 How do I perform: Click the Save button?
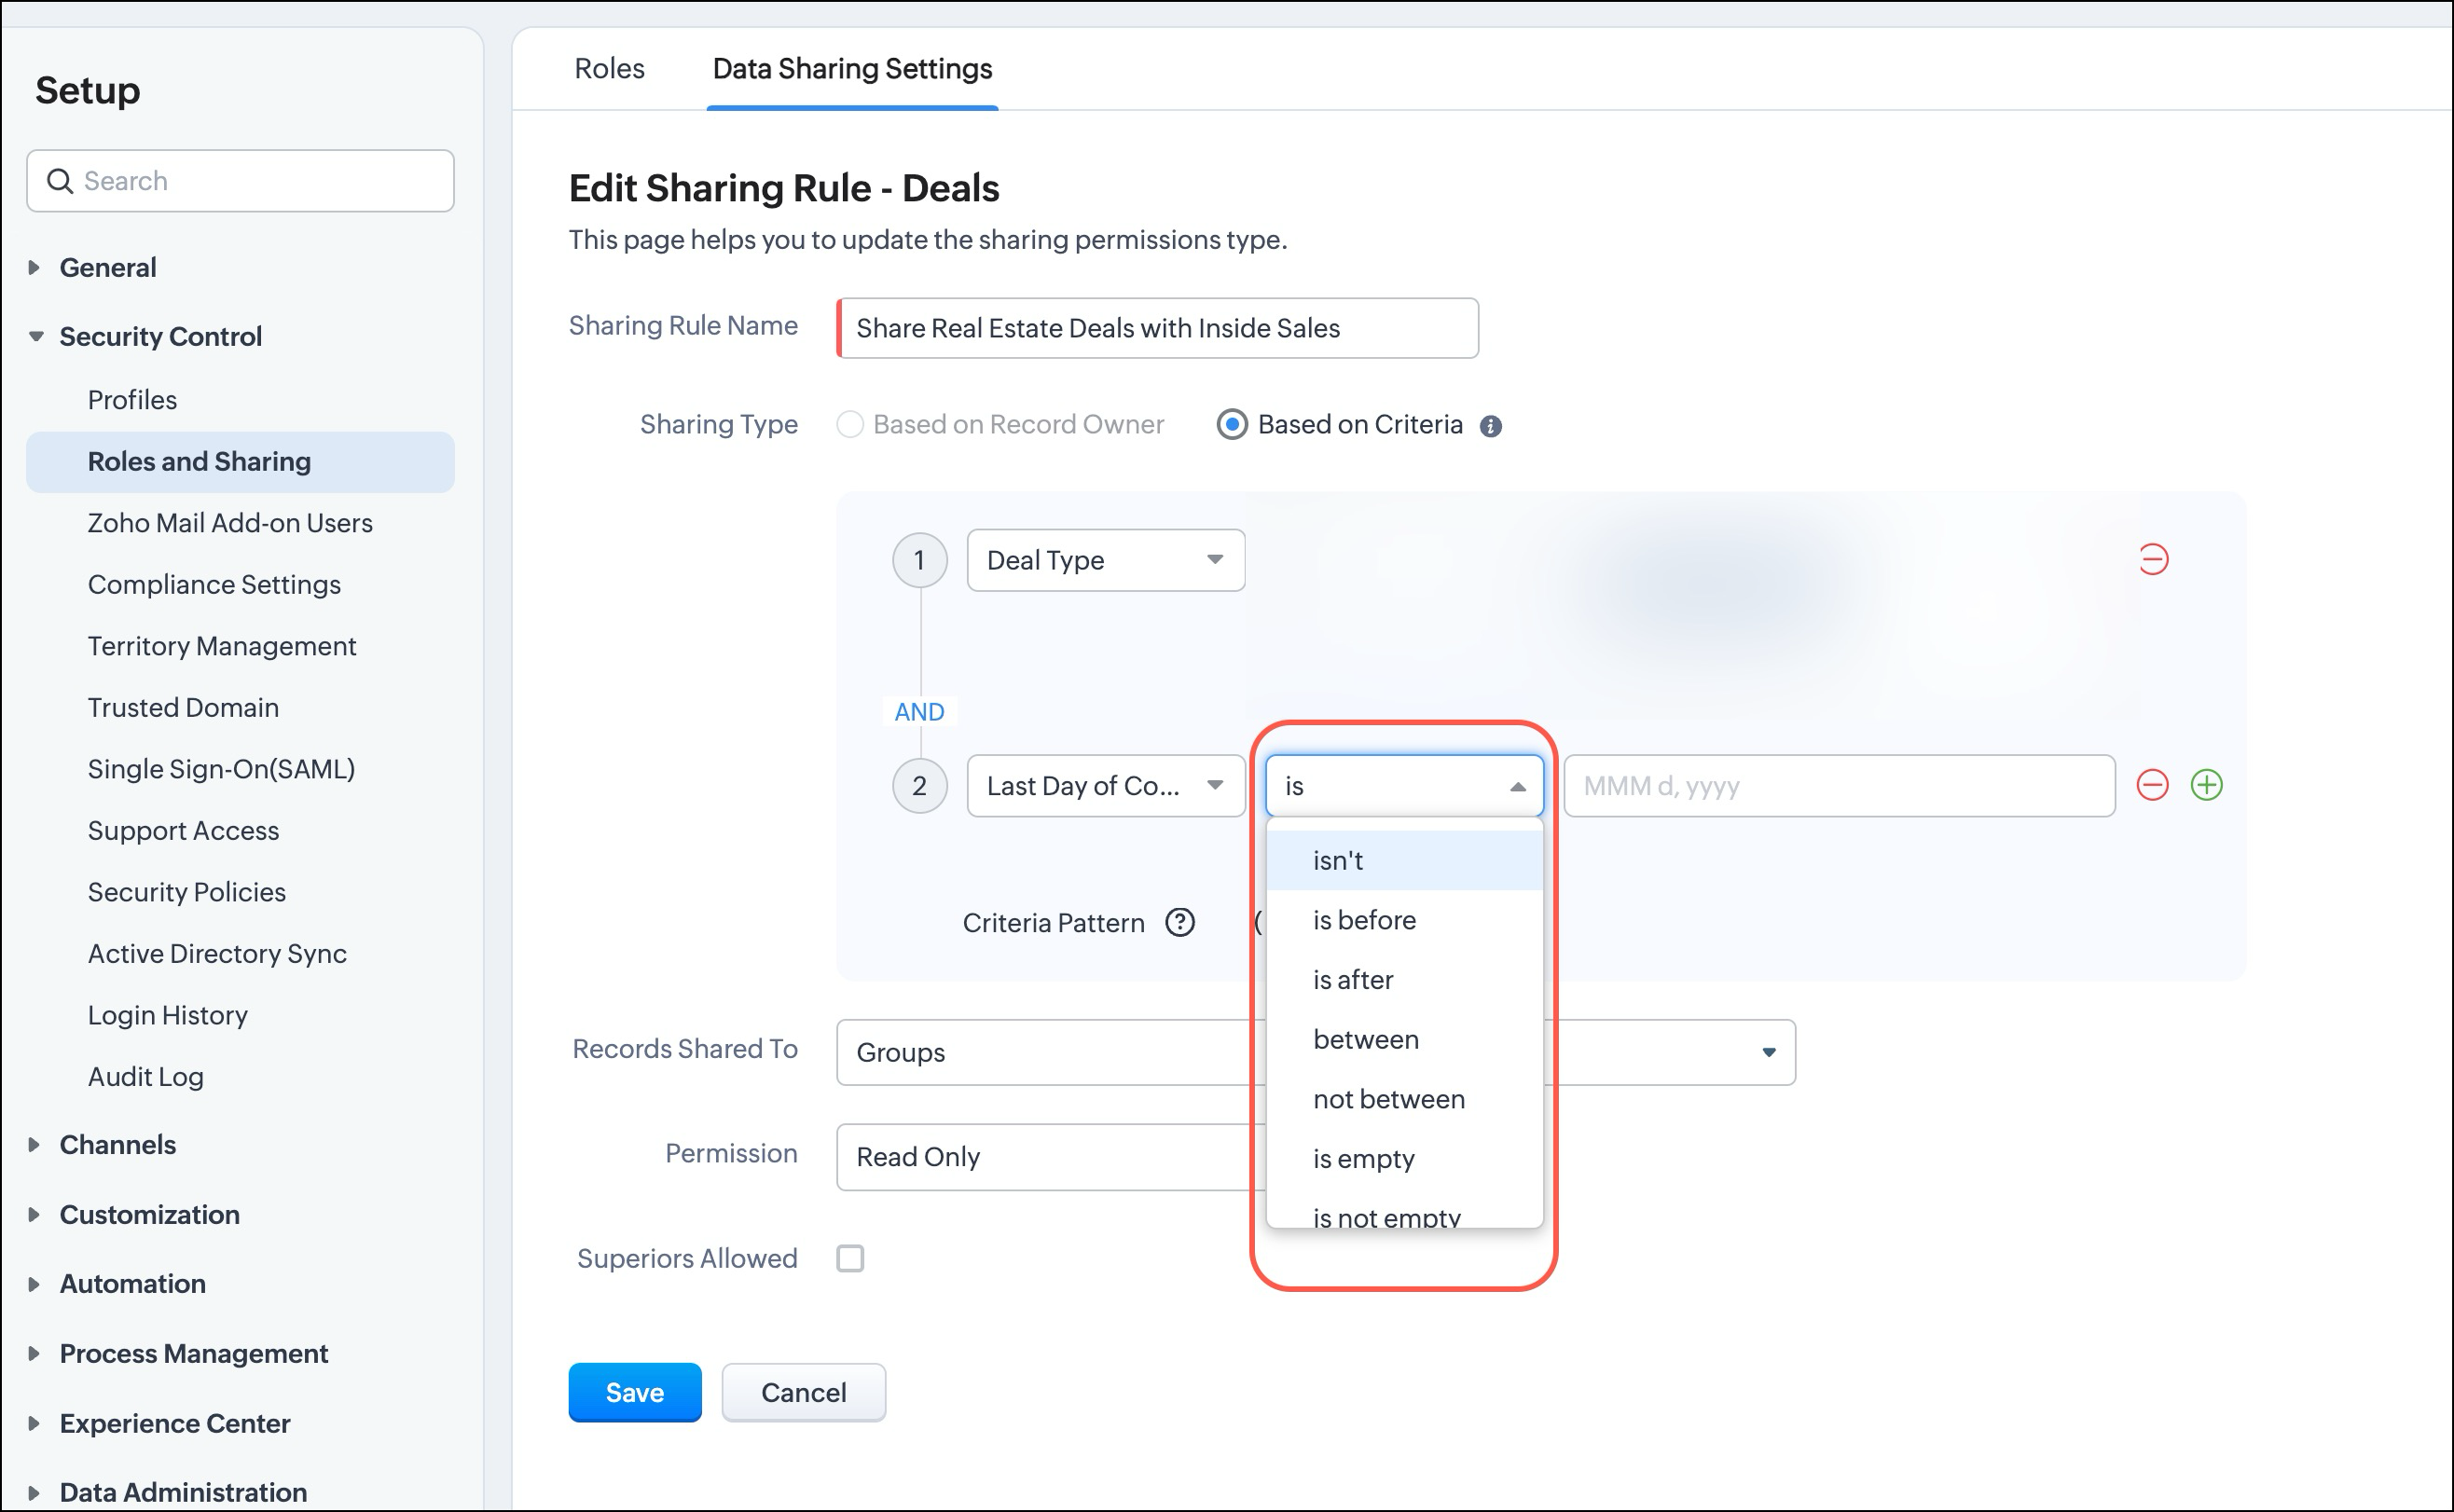tap(634, 1392)
